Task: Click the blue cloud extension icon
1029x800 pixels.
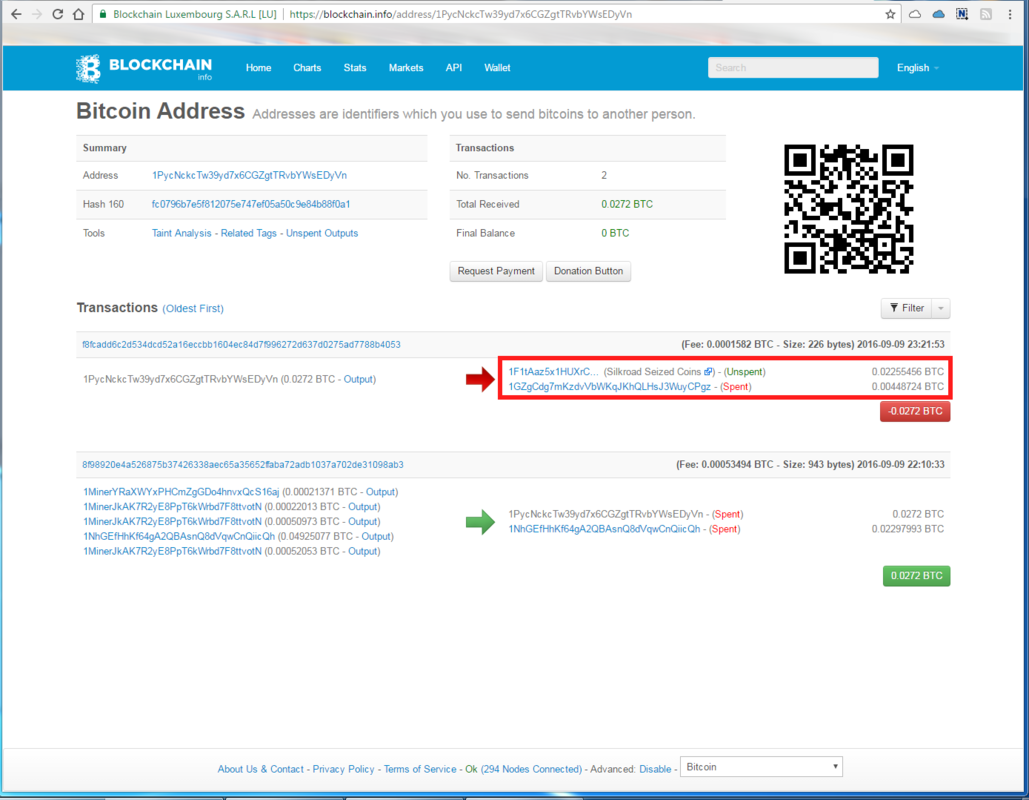Action: click(x=938, y=14)
